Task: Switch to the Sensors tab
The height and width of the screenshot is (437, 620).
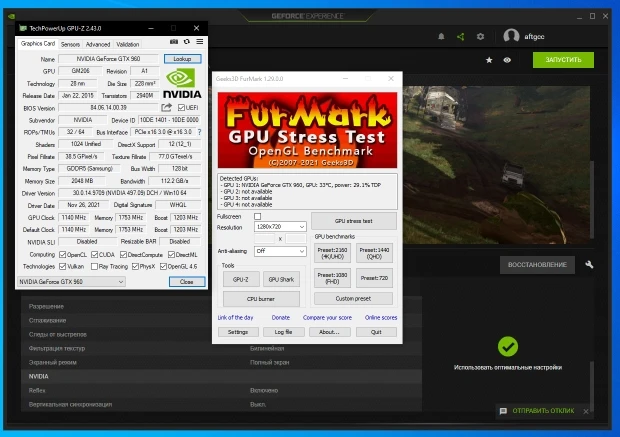Action: (x=70, y=44)
